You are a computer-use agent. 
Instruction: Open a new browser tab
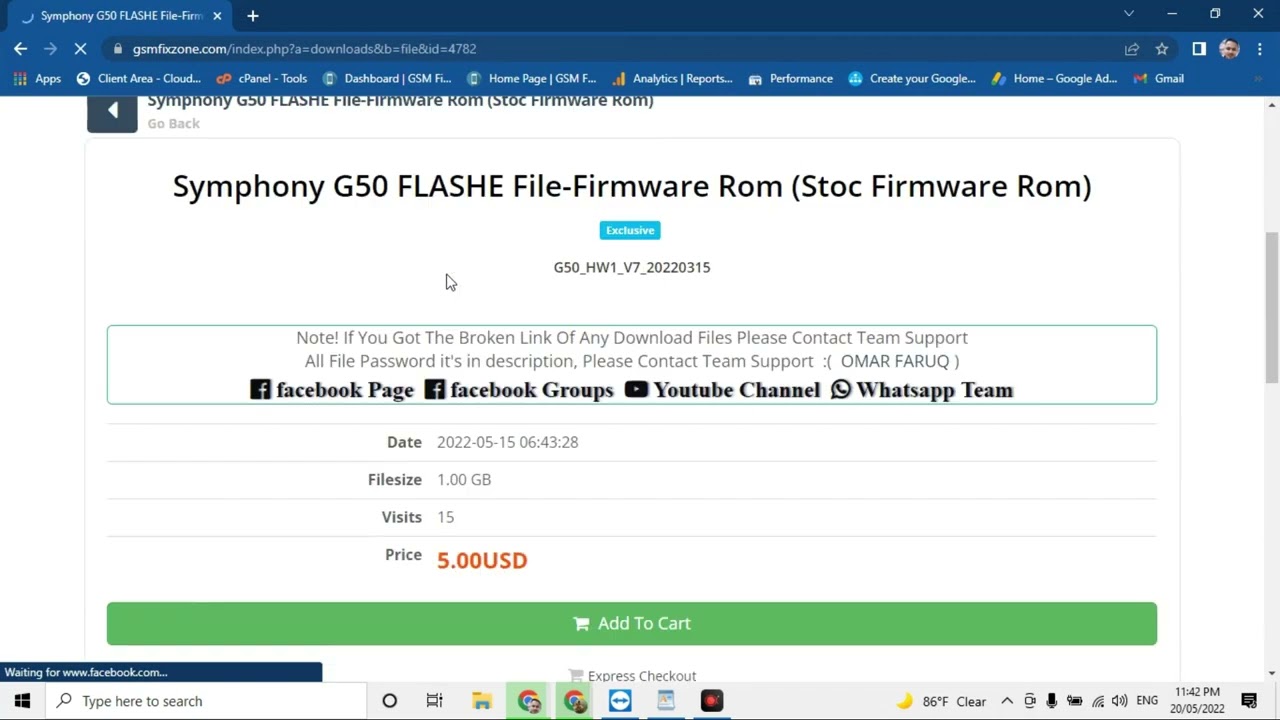(253, 16)
